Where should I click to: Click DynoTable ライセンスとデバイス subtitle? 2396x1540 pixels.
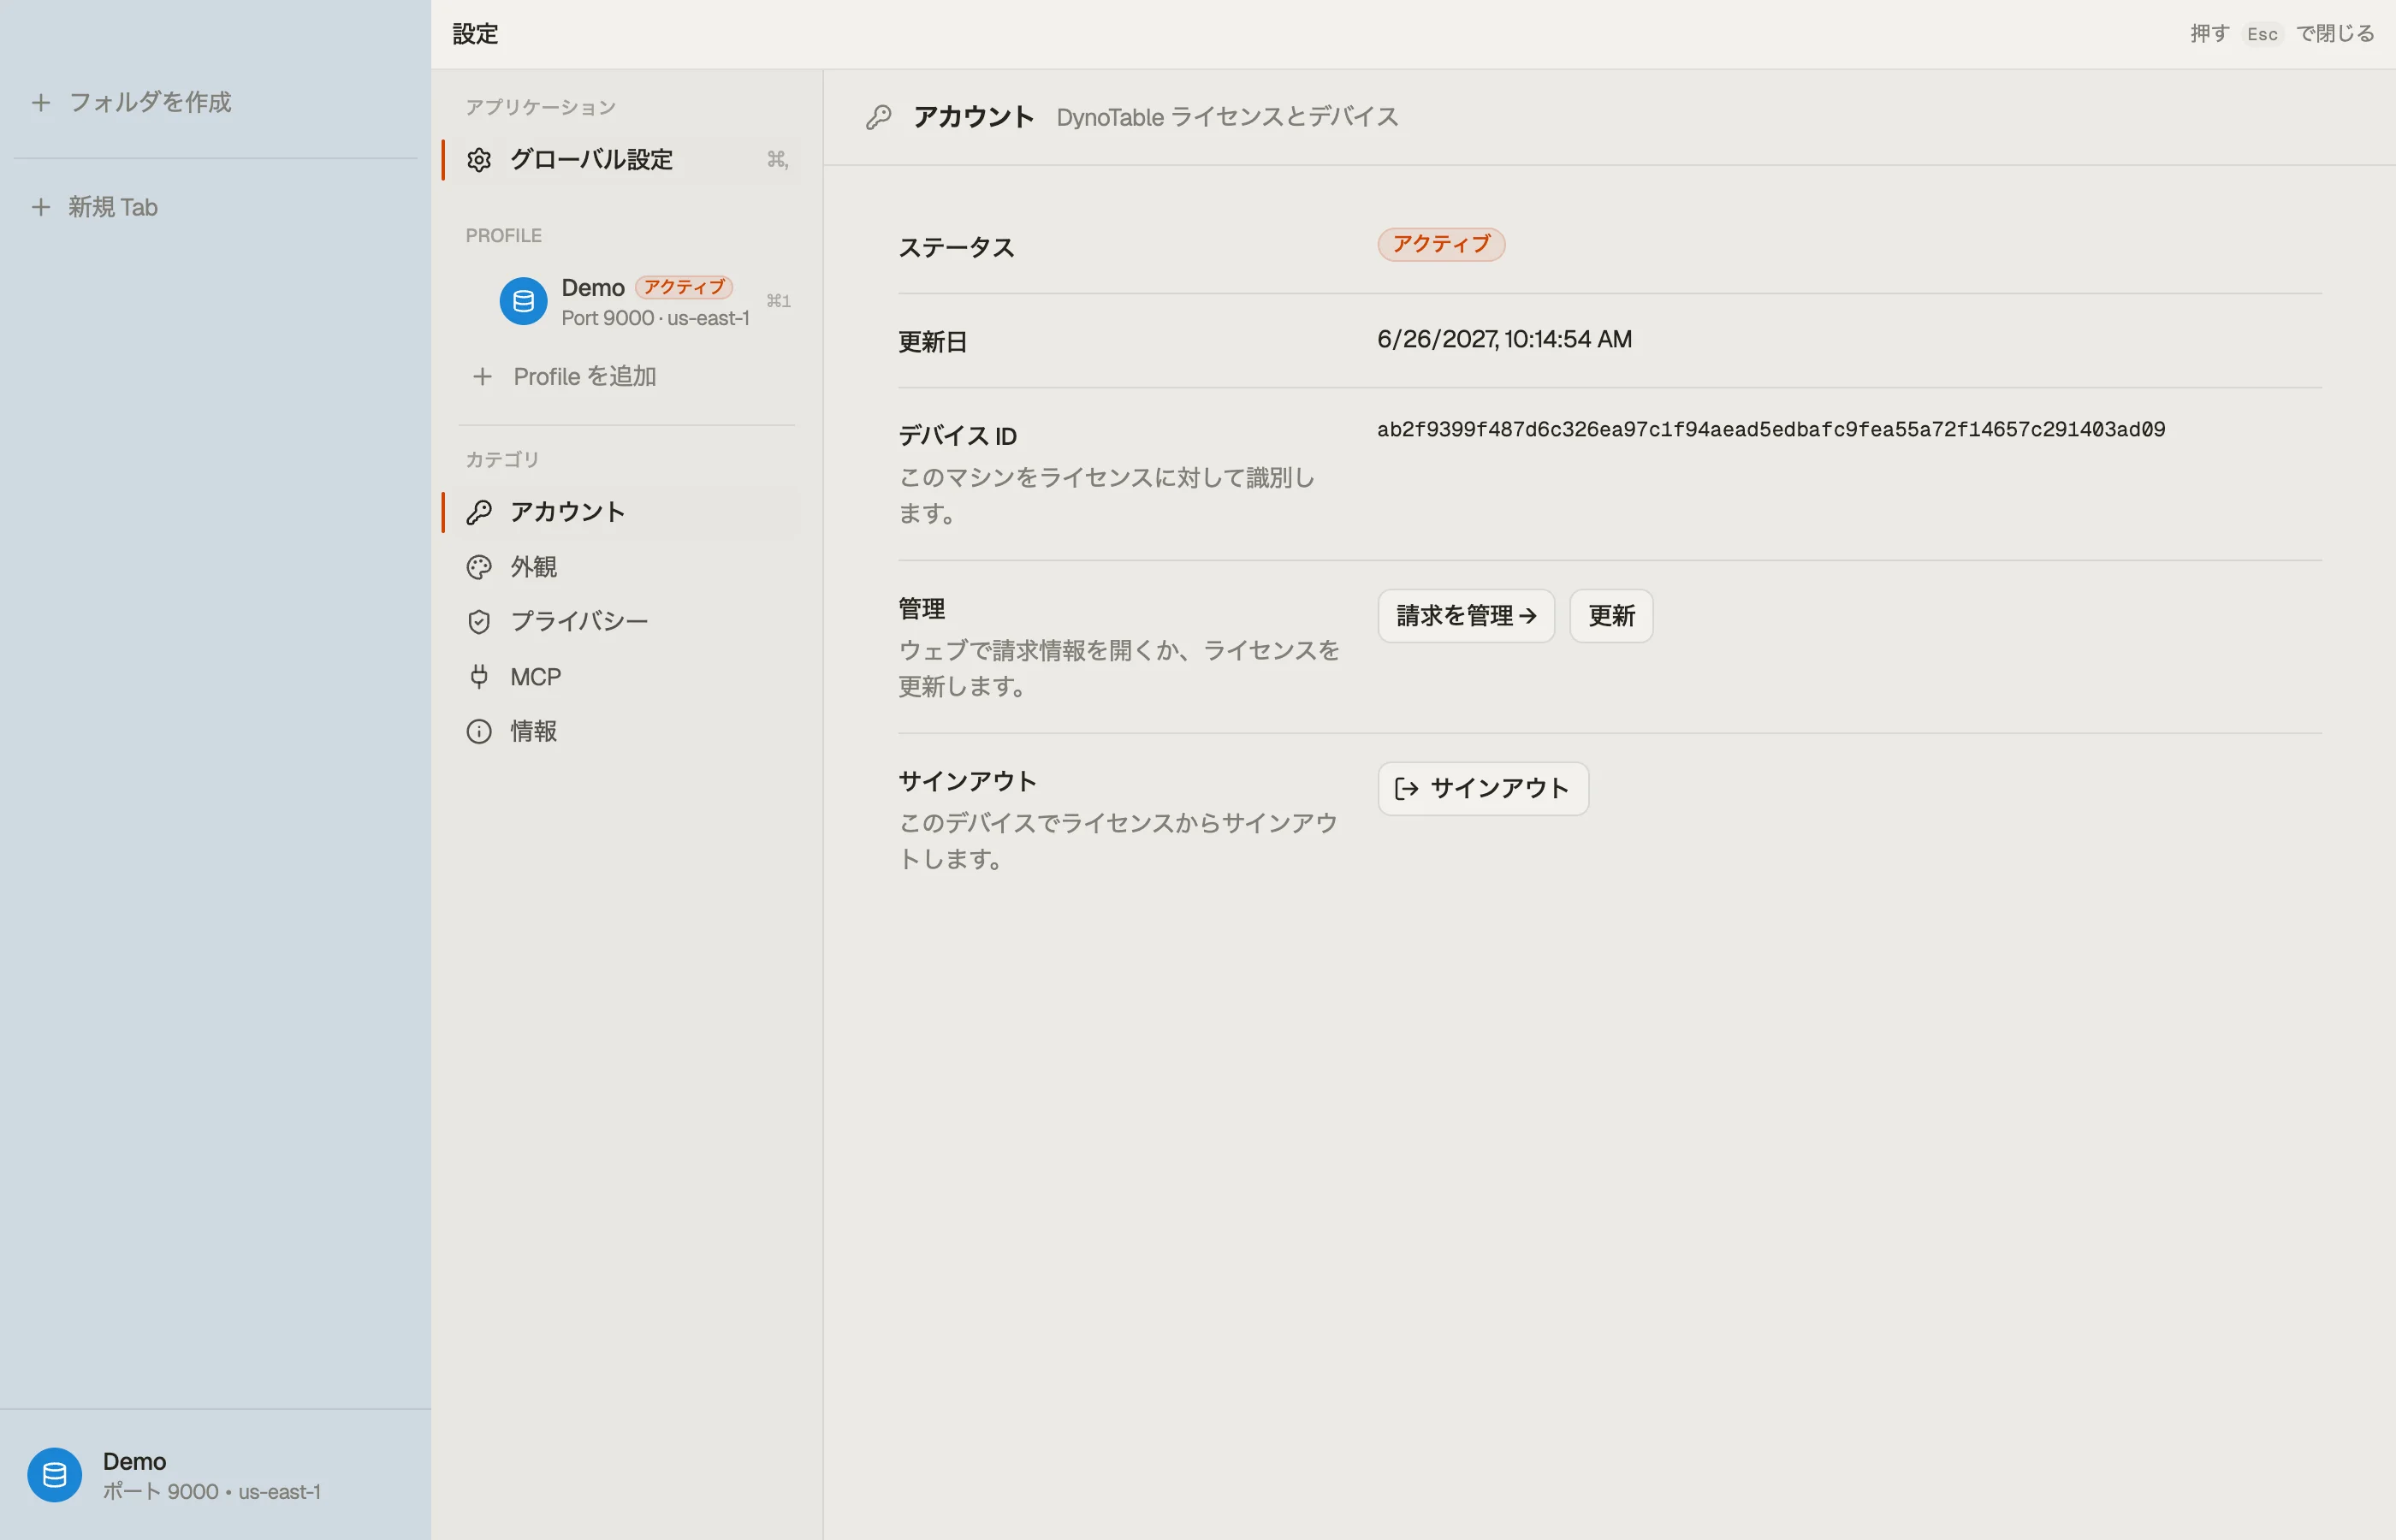point(1227,117)
